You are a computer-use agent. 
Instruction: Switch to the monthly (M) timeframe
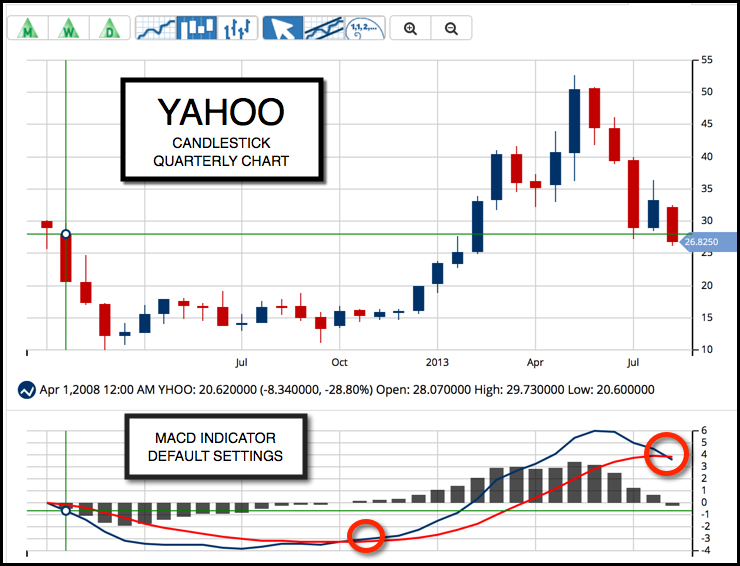28,28
